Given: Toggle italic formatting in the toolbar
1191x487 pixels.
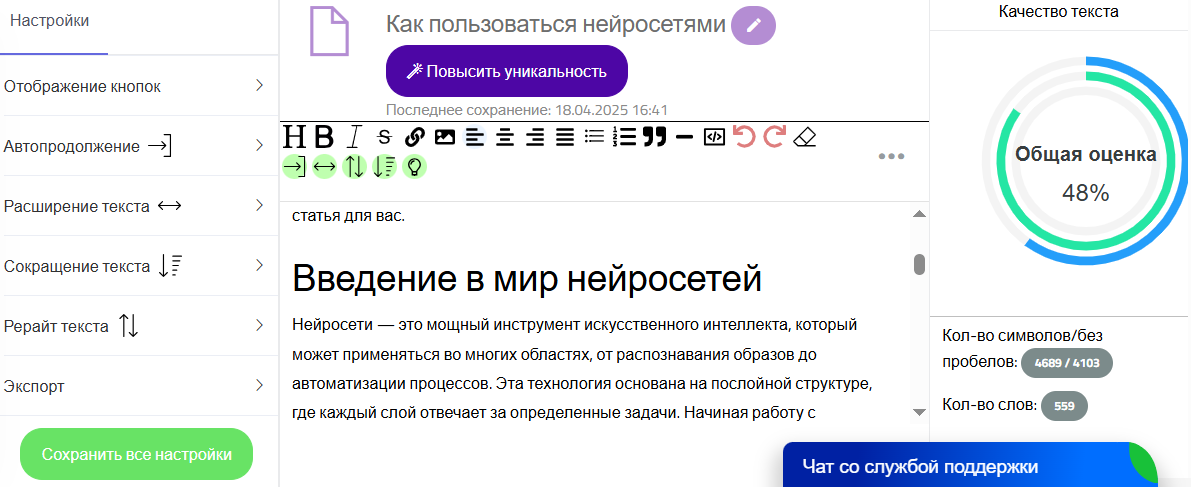Looking at the screenshot, I should click(x=354, y=137).
